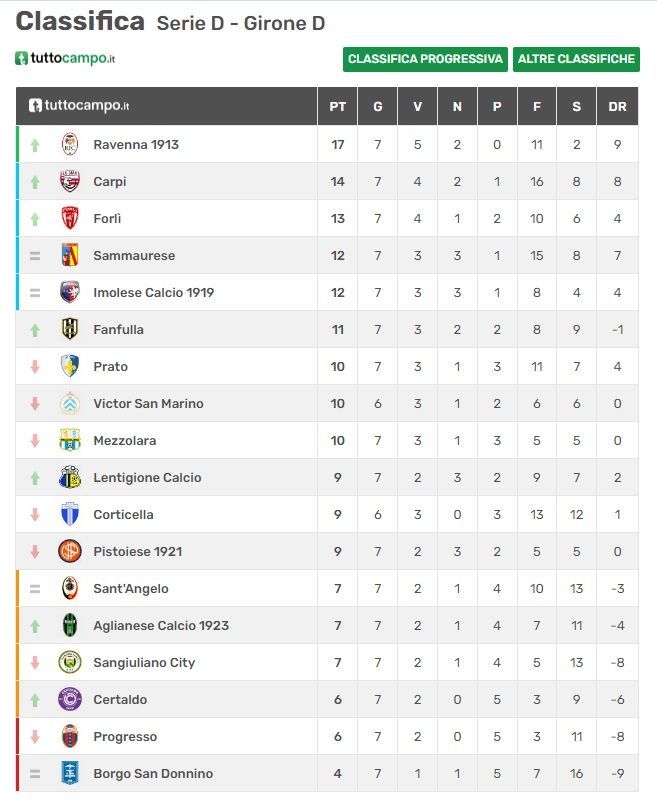Click the Carpi club logo
Screen dimensions: 657x803
(x=70, y=181)
